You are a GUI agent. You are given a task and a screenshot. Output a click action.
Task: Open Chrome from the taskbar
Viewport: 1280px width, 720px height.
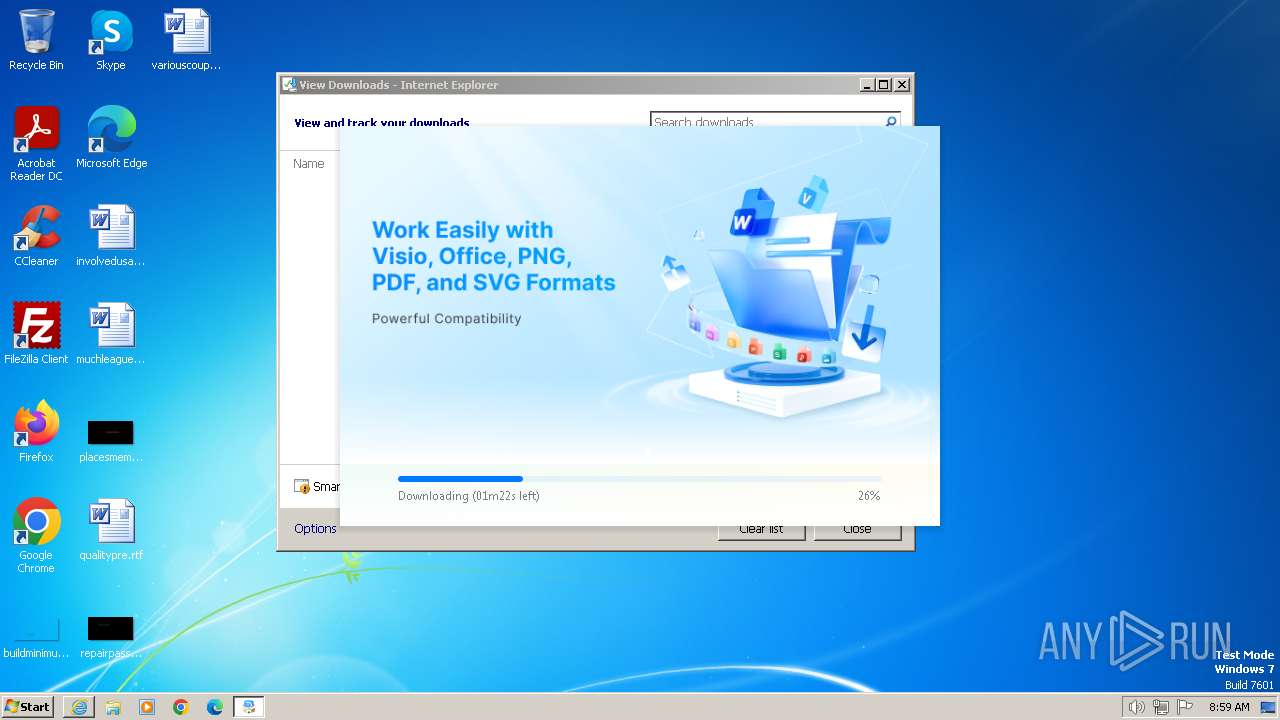(181, 707)
